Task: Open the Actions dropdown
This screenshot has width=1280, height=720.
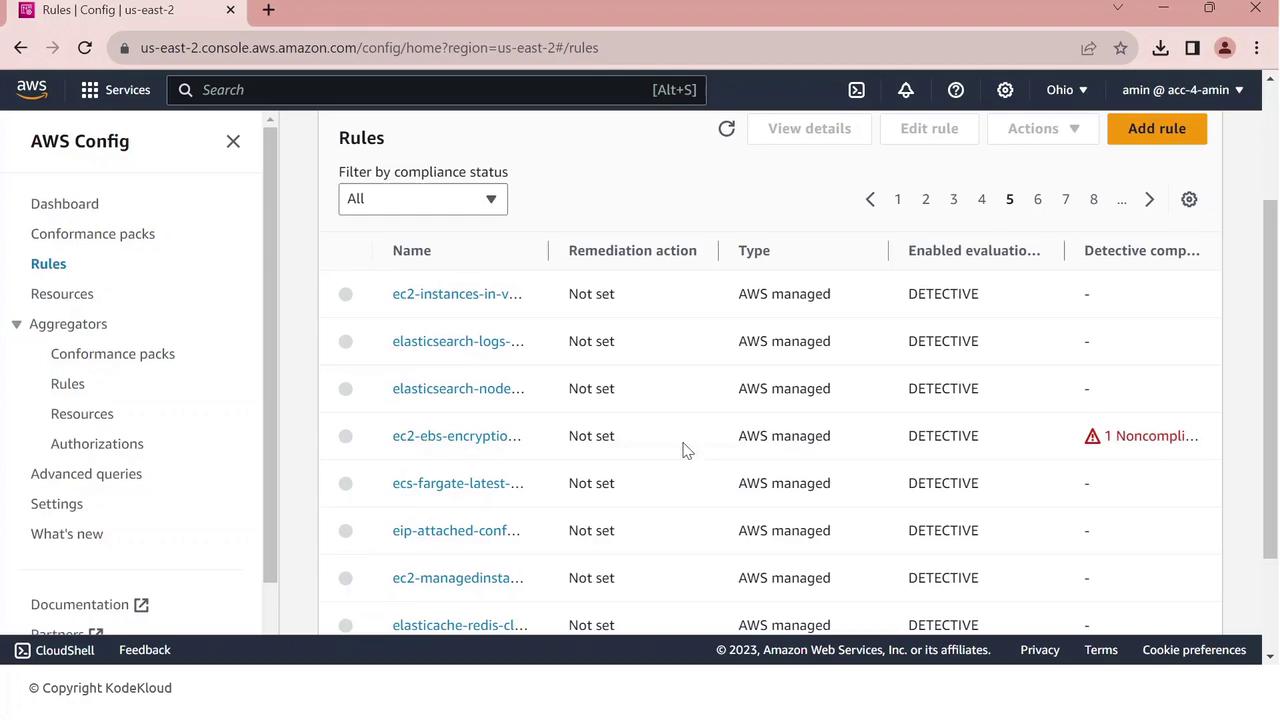Action: [x=1043, y=128]
